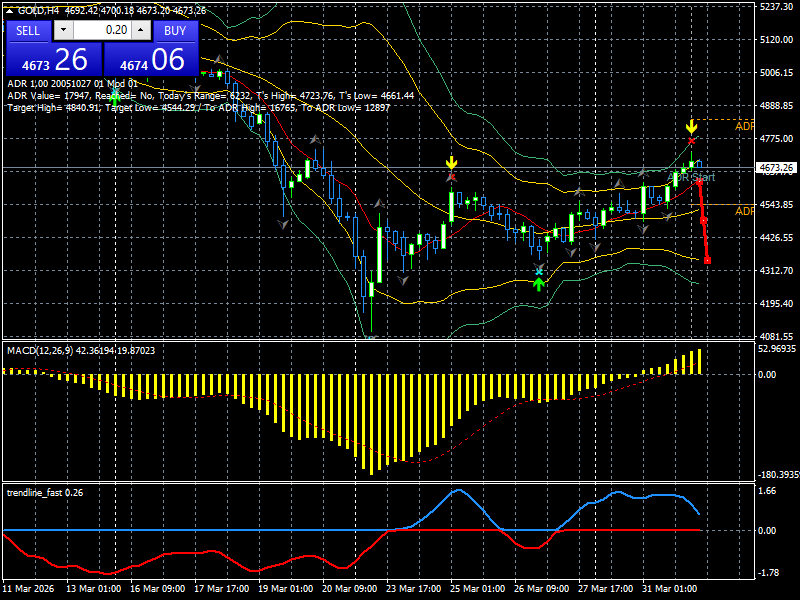
Task: Click the 27 Mar 17:00 time label
Action: (606, 588)
